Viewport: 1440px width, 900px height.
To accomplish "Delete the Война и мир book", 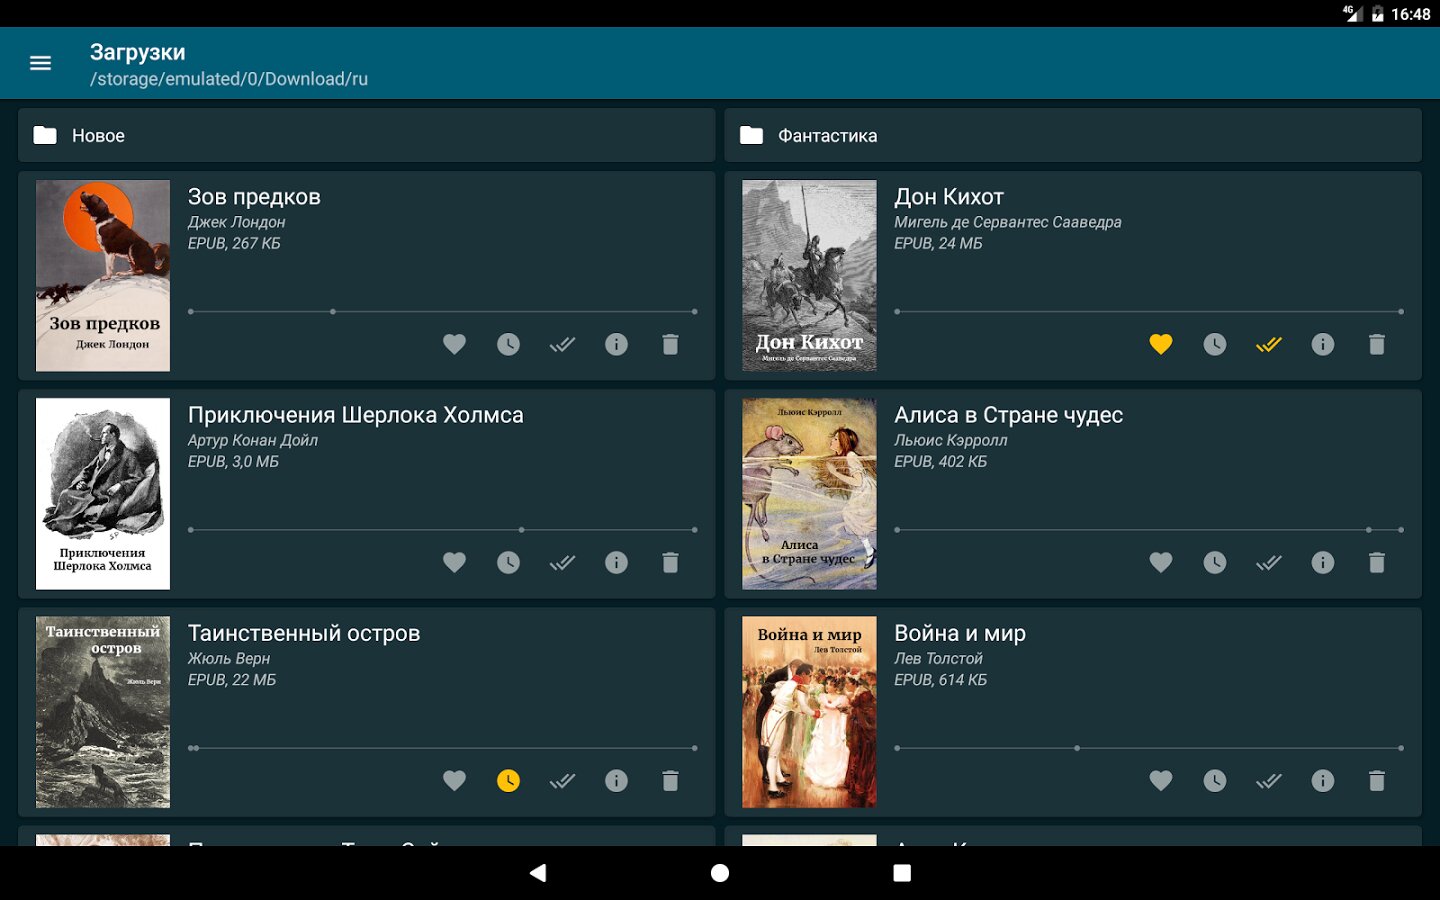I will coord(1376,780).
